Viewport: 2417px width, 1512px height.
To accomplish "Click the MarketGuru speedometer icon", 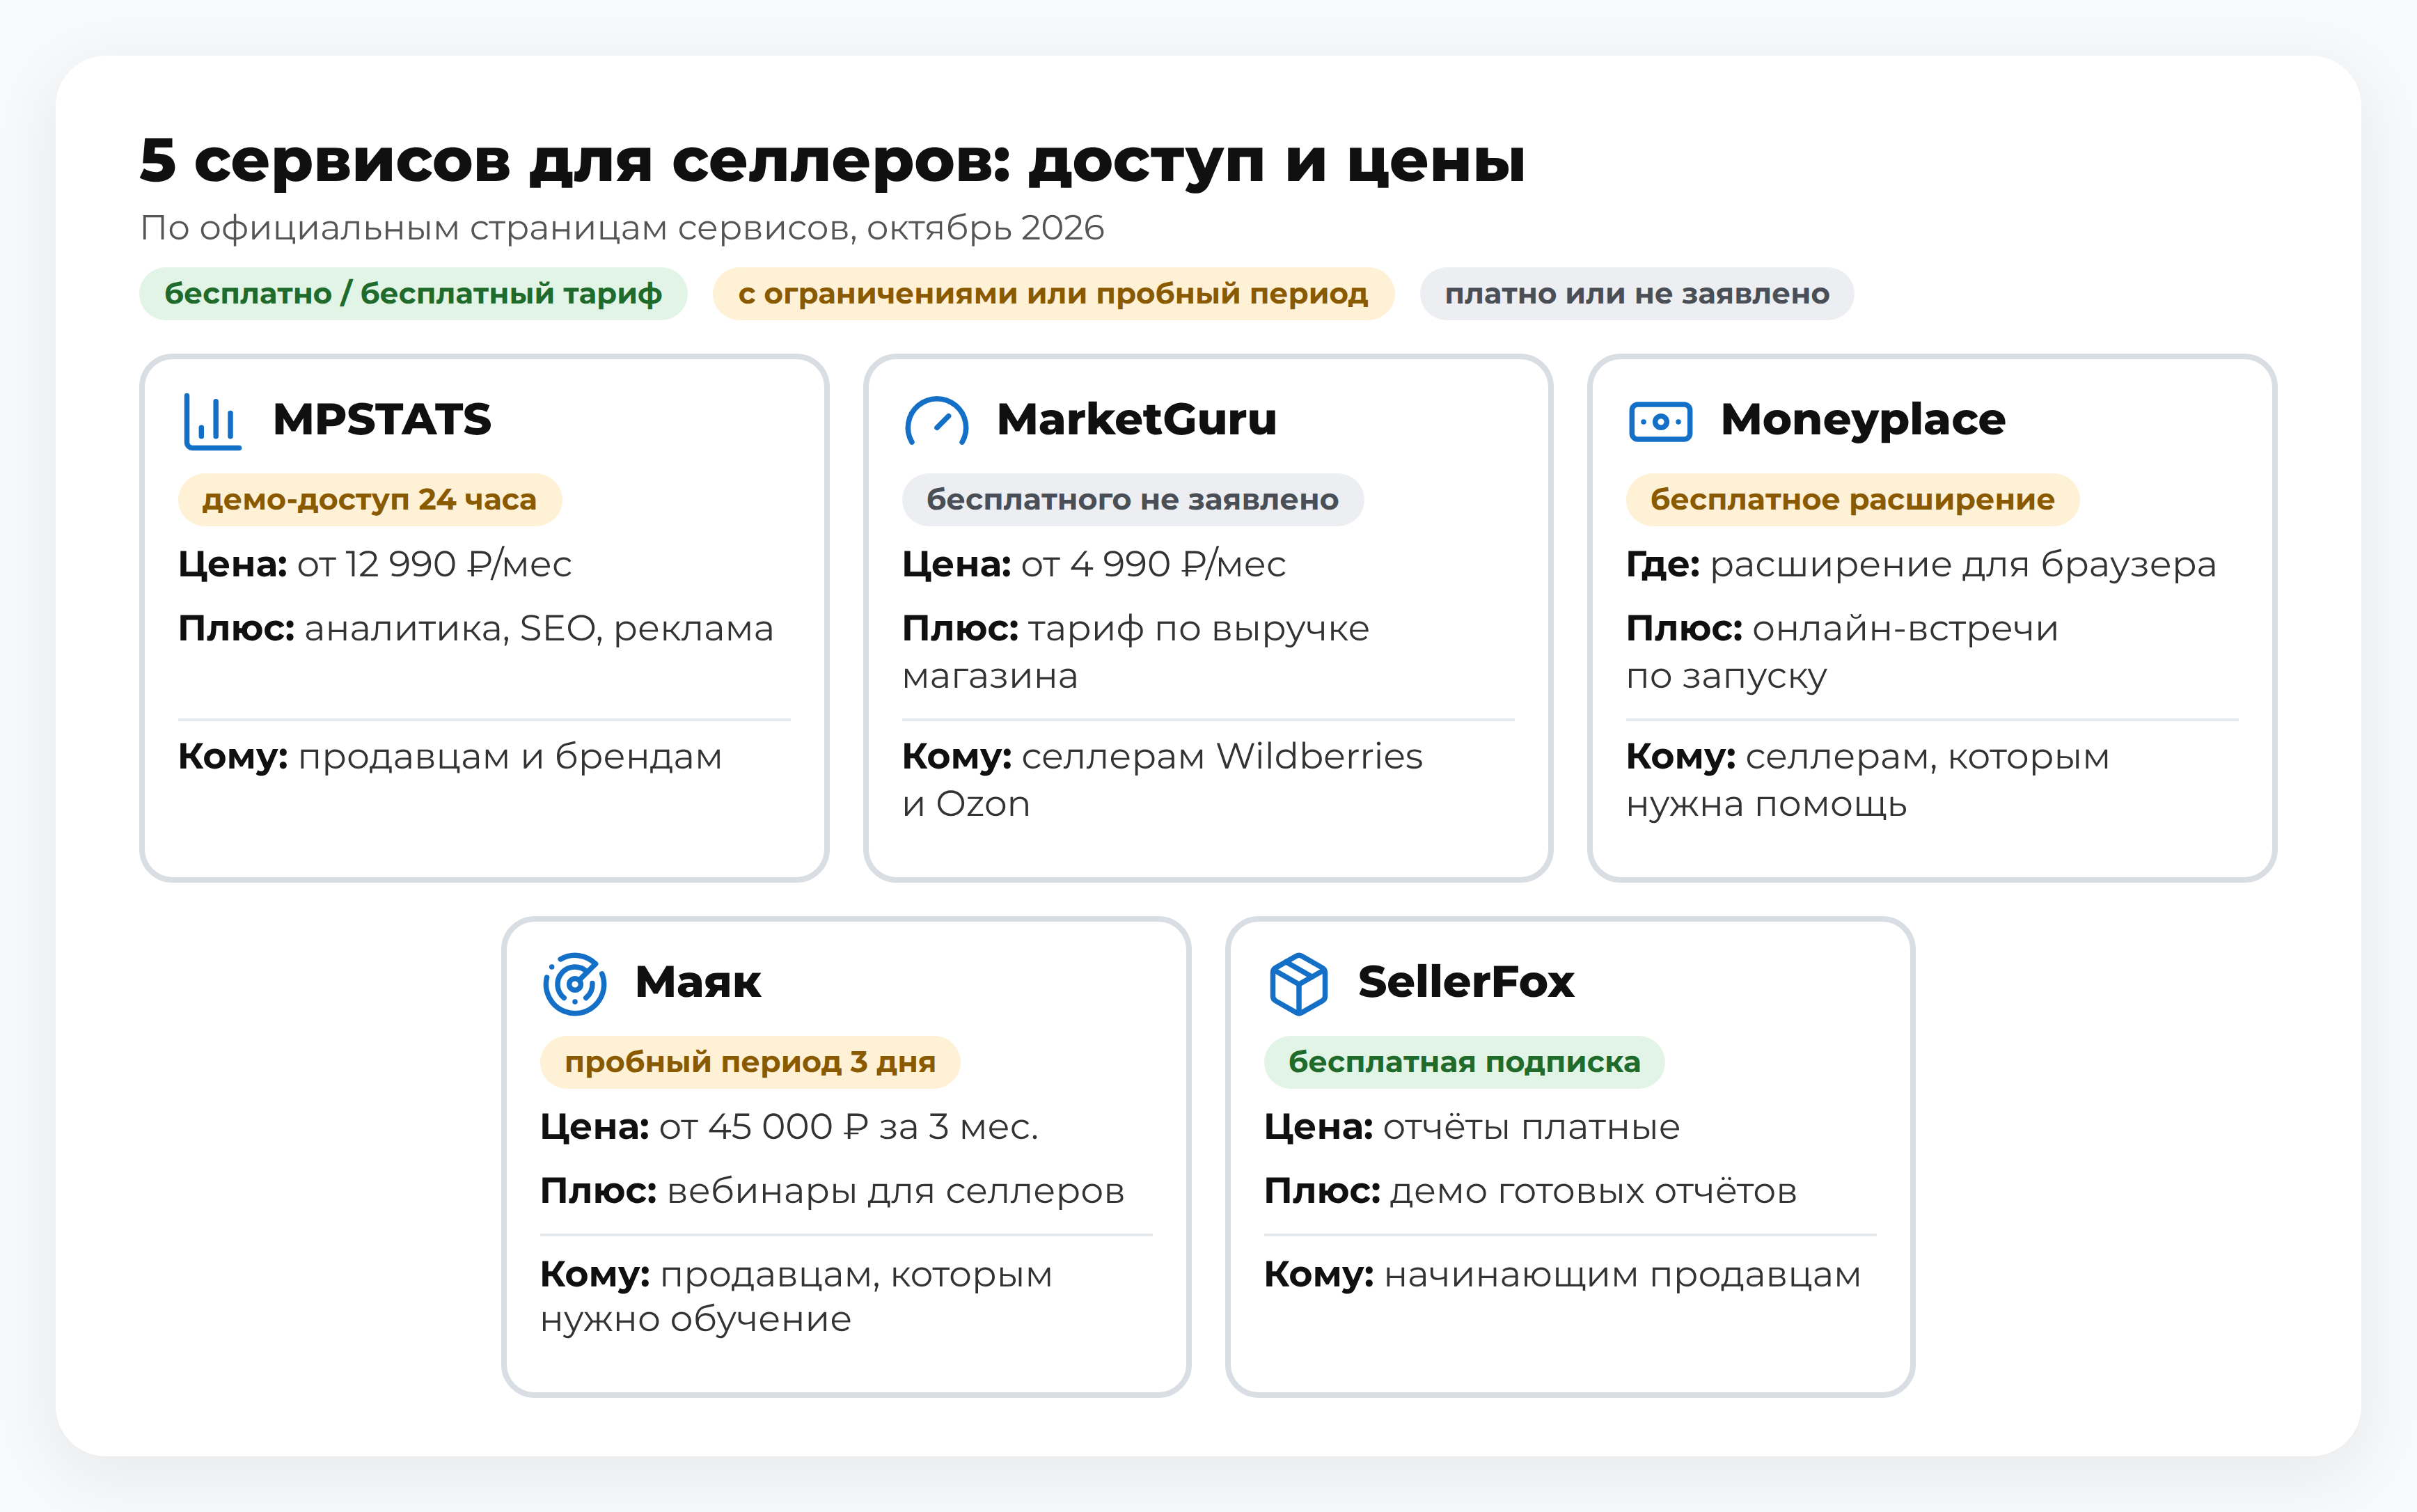I will pos(936,421).
